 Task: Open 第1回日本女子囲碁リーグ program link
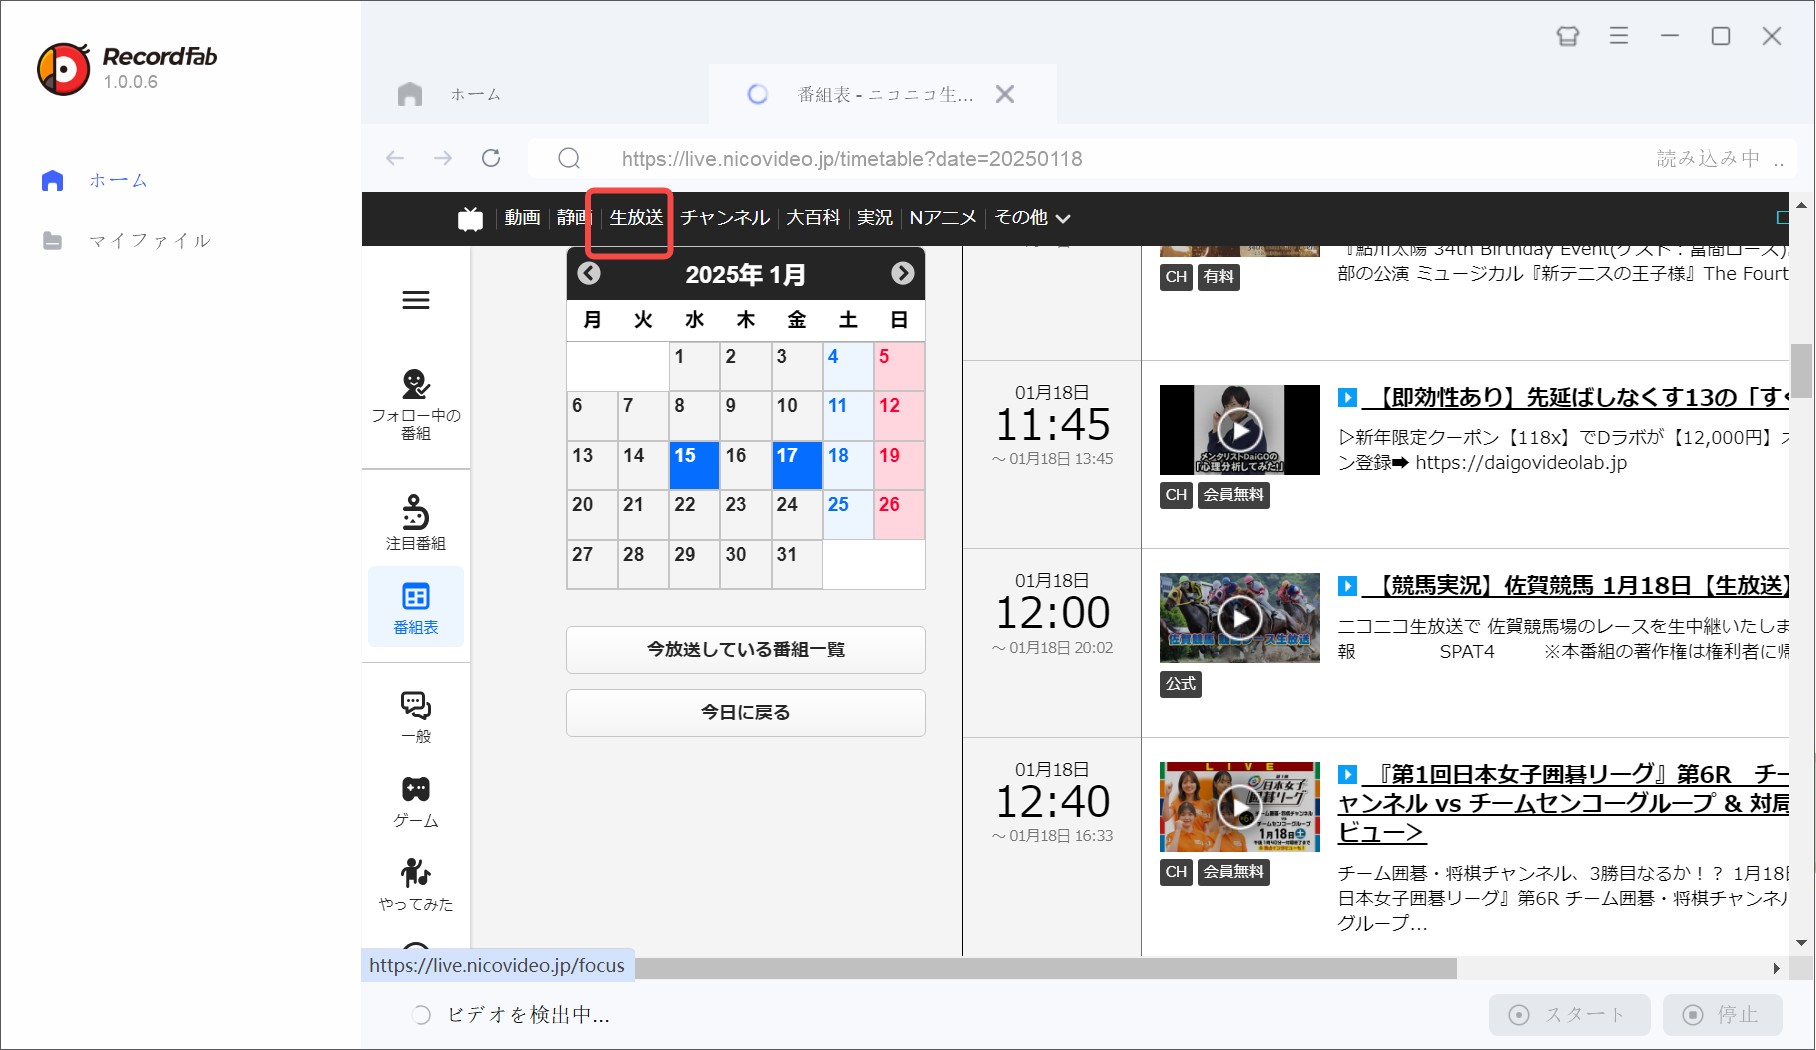tap(1563, 803)
